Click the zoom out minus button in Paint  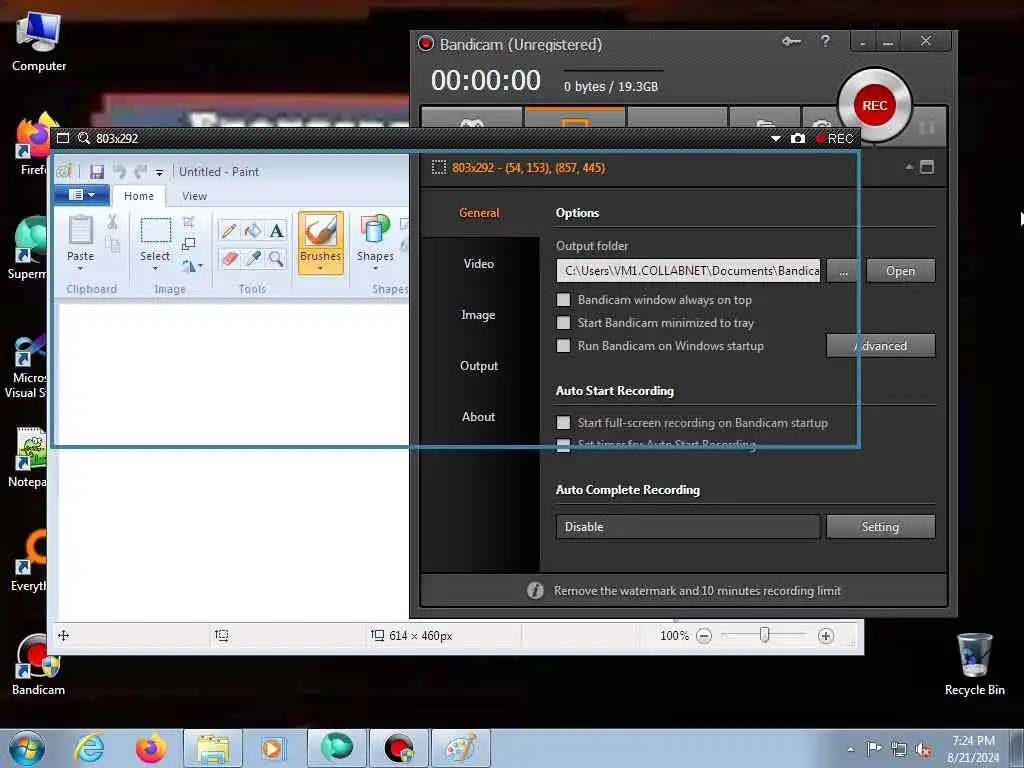pos(704,635)
